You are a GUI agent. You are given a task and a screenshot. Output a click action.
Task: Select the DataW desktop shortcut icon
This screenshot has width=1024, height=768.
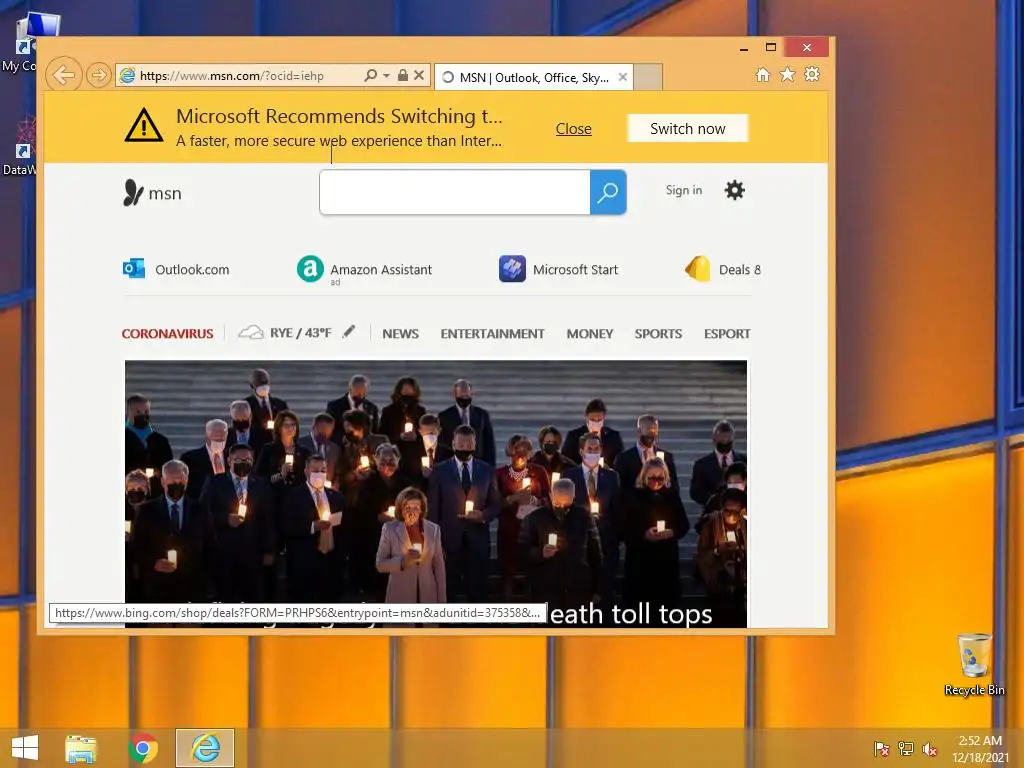tap(20, 147)
